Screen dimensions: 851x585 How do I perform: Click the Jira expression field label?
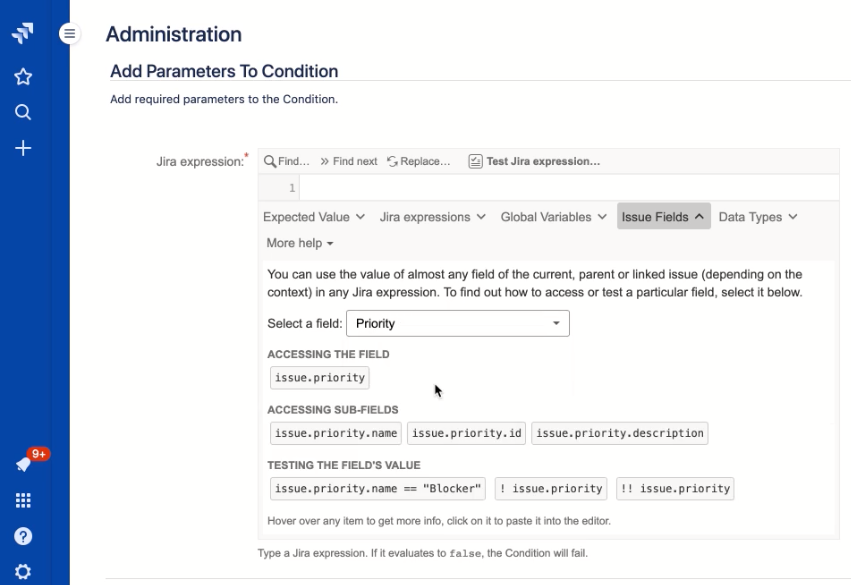200,162
